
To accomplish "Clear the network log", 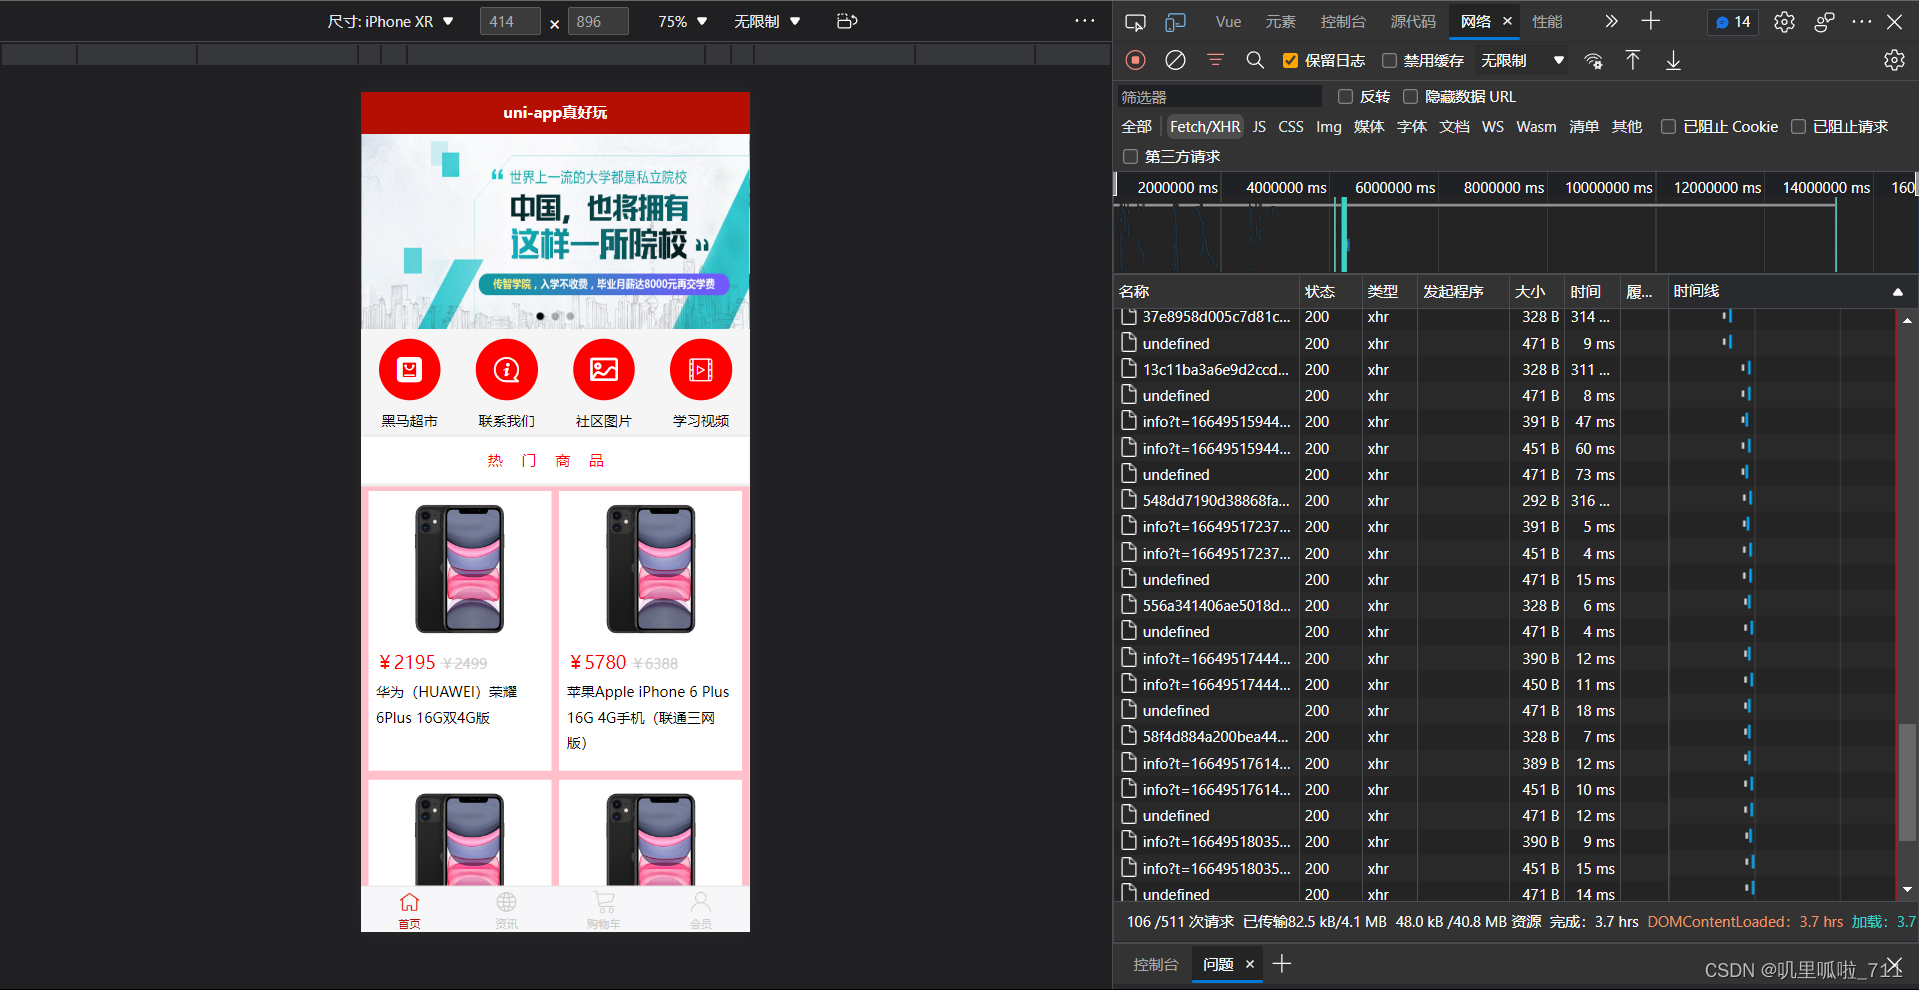I will point(1175,60).
